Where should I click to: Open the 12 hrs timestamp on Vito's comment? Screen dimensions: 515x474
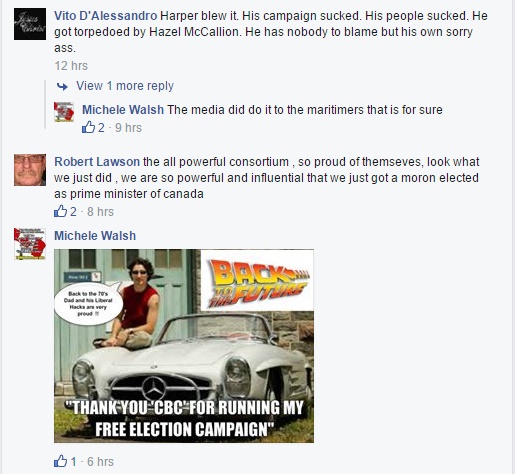tap(71, 66)
